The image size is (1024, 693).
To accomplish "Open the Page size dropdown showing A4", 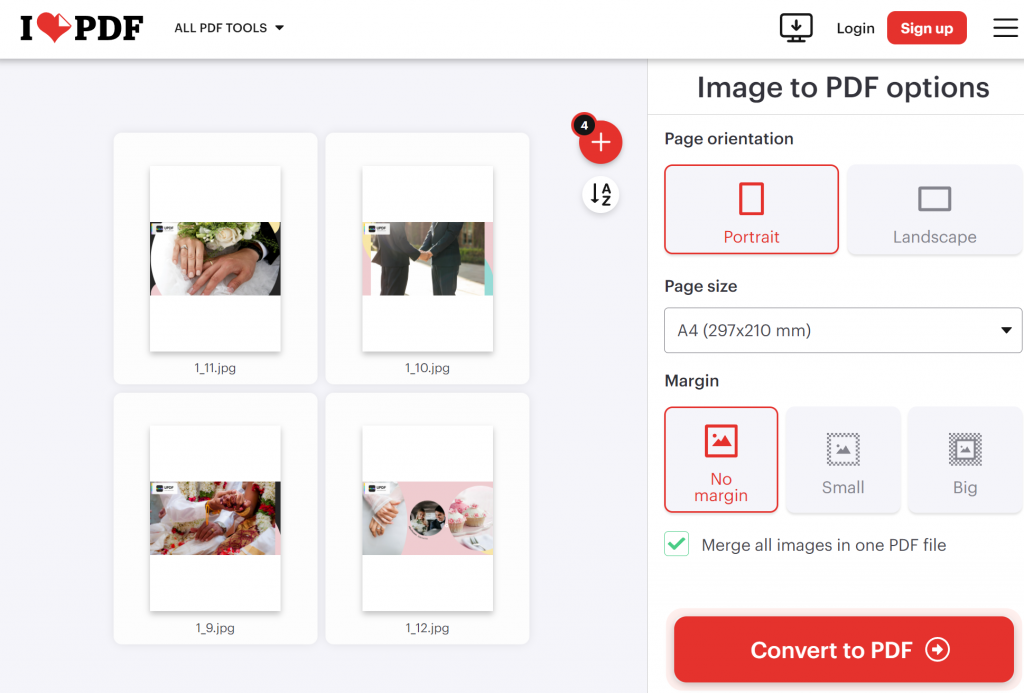I will pos(843,330).
